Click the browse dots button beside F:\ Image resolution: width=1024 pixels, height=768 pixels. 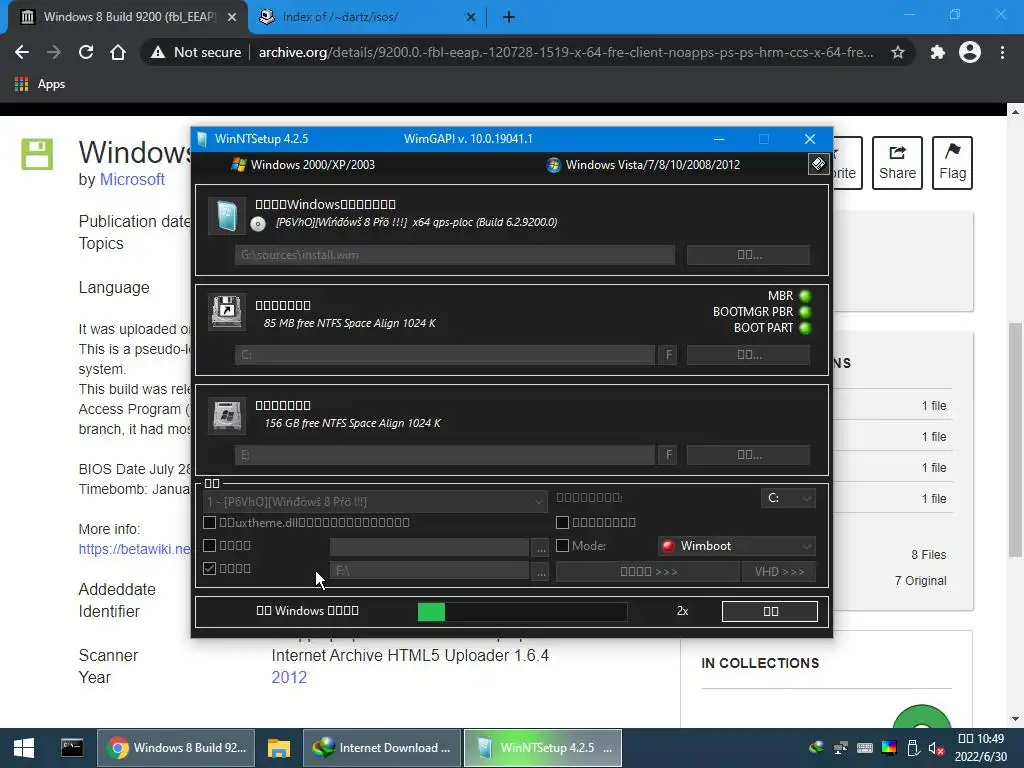pyautogui.click(x=541, y=571)
